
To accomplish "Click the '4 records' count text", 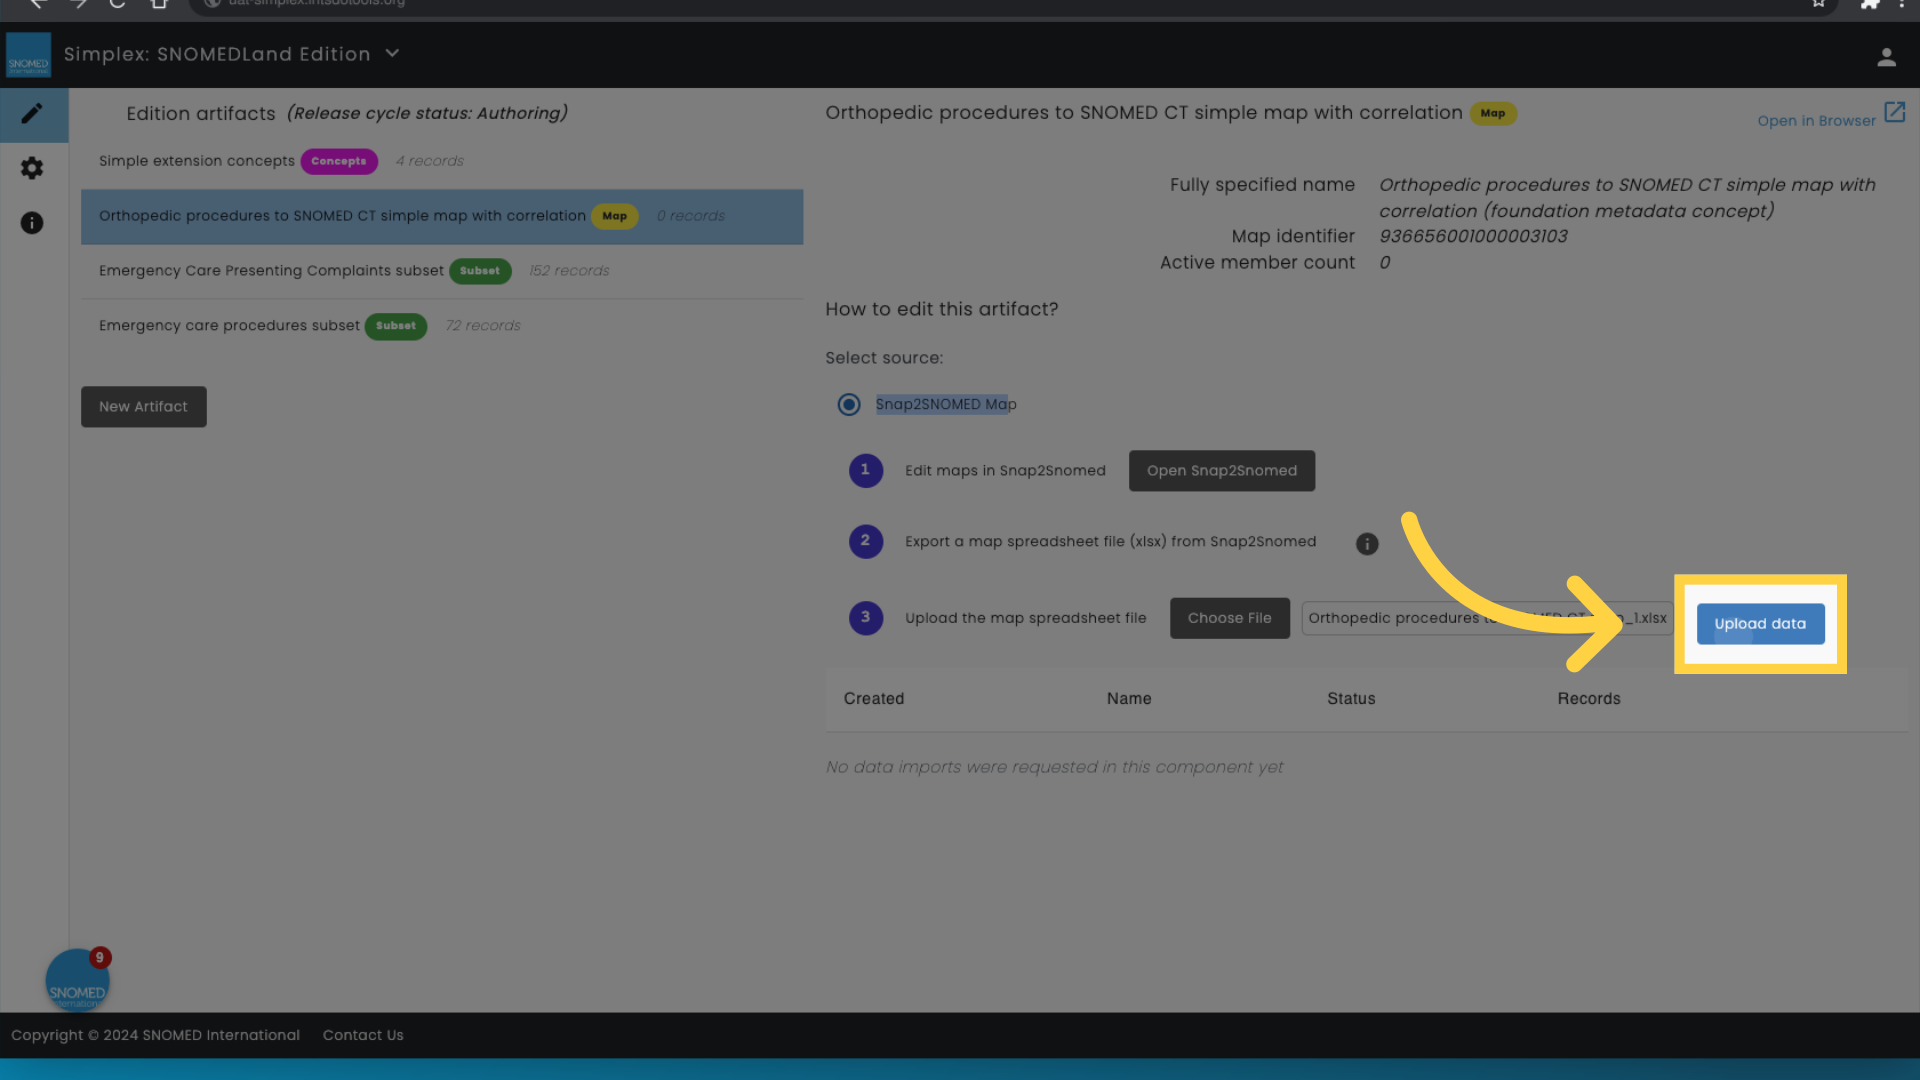I will pyautogui.click(x=429, y=161).
